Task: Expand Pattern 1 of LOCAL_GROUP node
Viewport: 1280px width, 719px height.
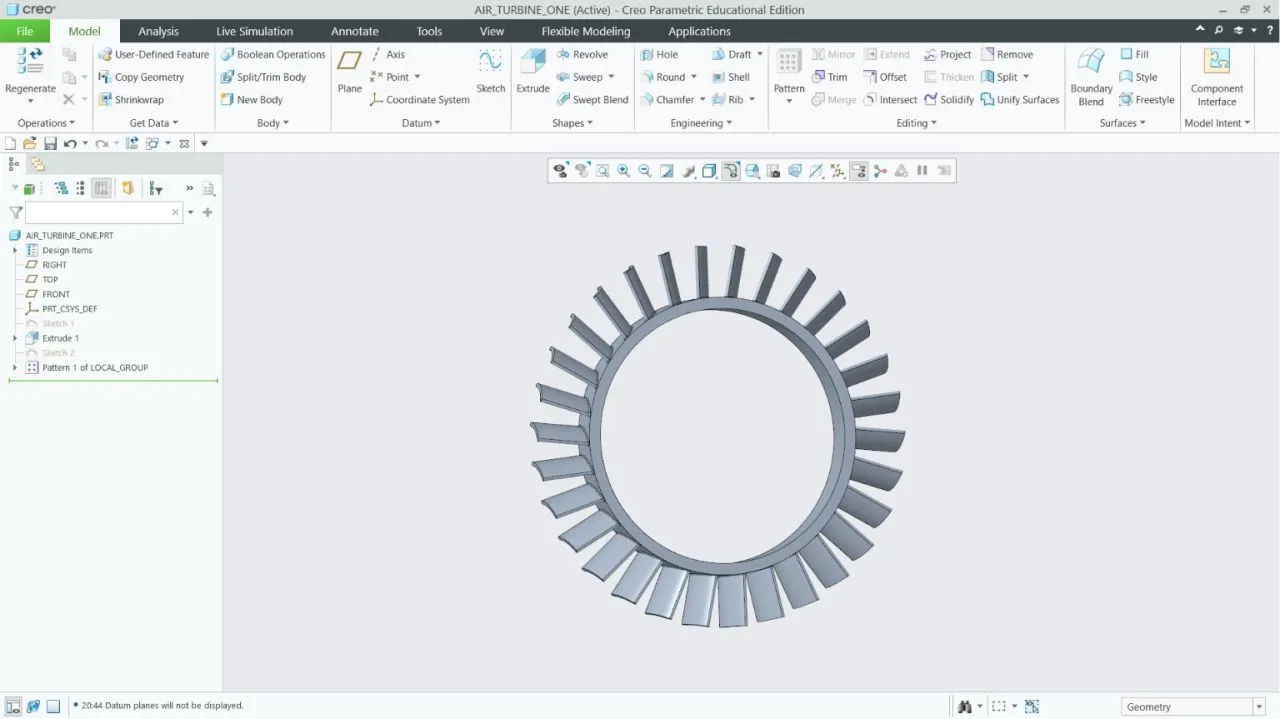Action: (15, 367)
